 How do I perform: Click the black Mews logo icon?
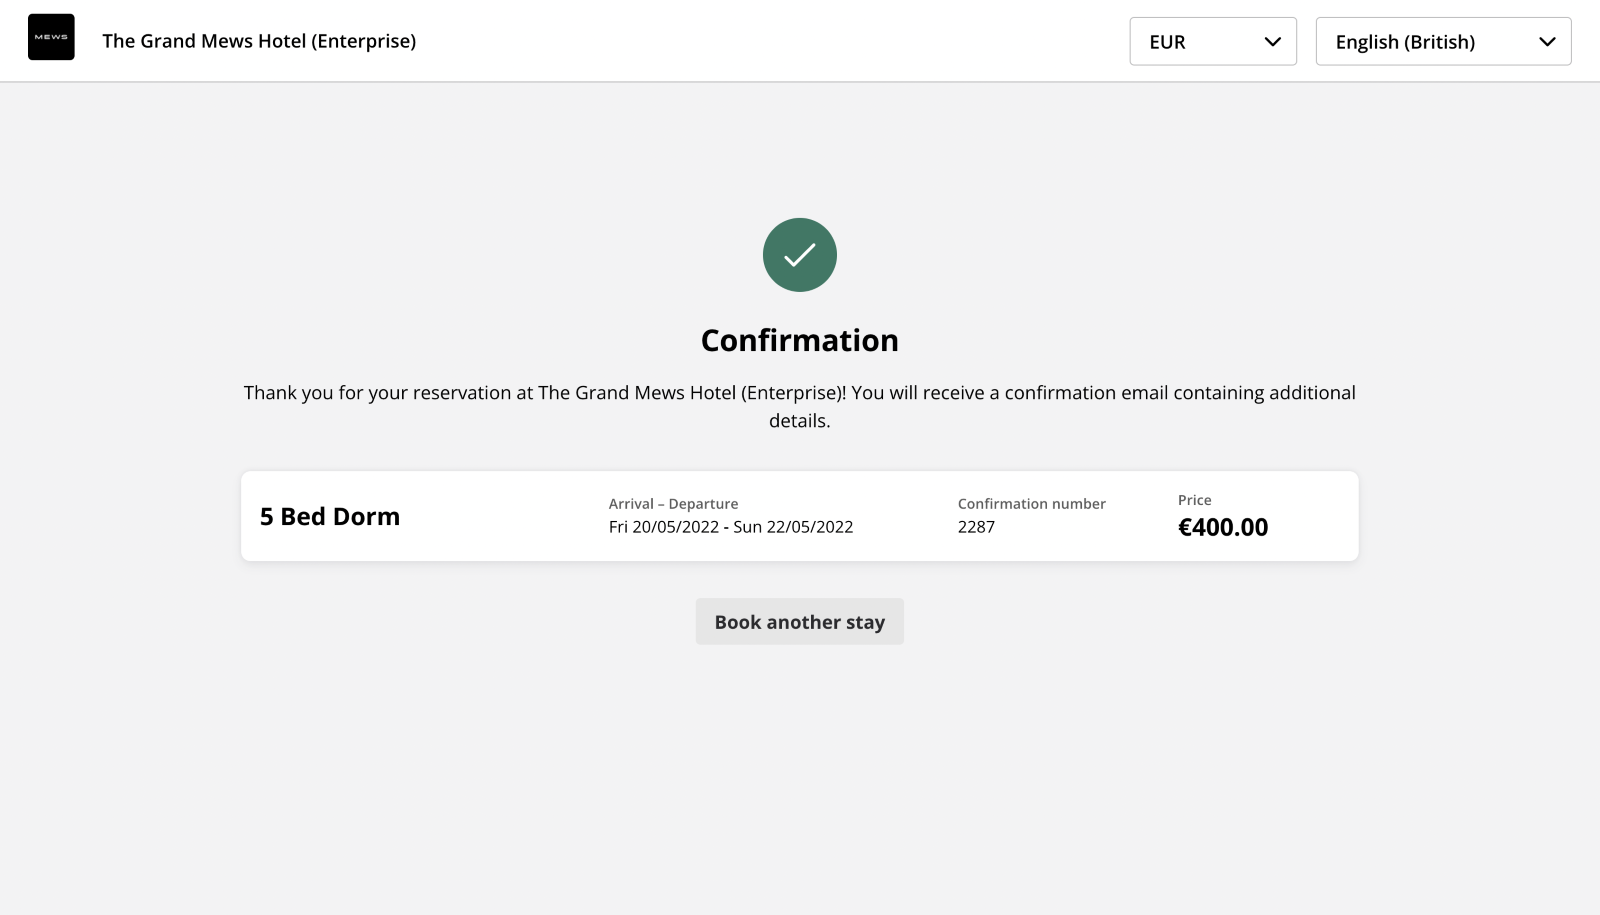[x=51, y=37]
